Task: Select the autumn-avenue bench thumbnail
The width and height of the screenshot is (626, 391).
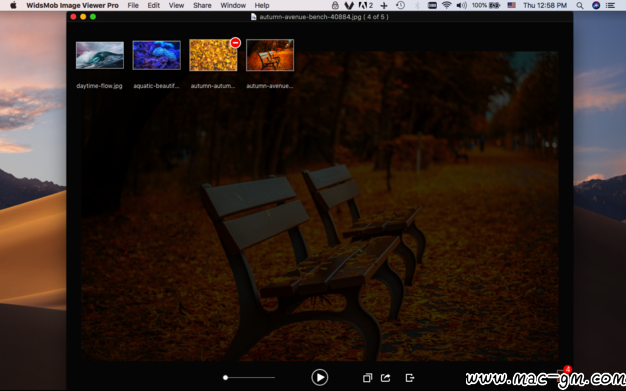Action: [x=270, y=55]
